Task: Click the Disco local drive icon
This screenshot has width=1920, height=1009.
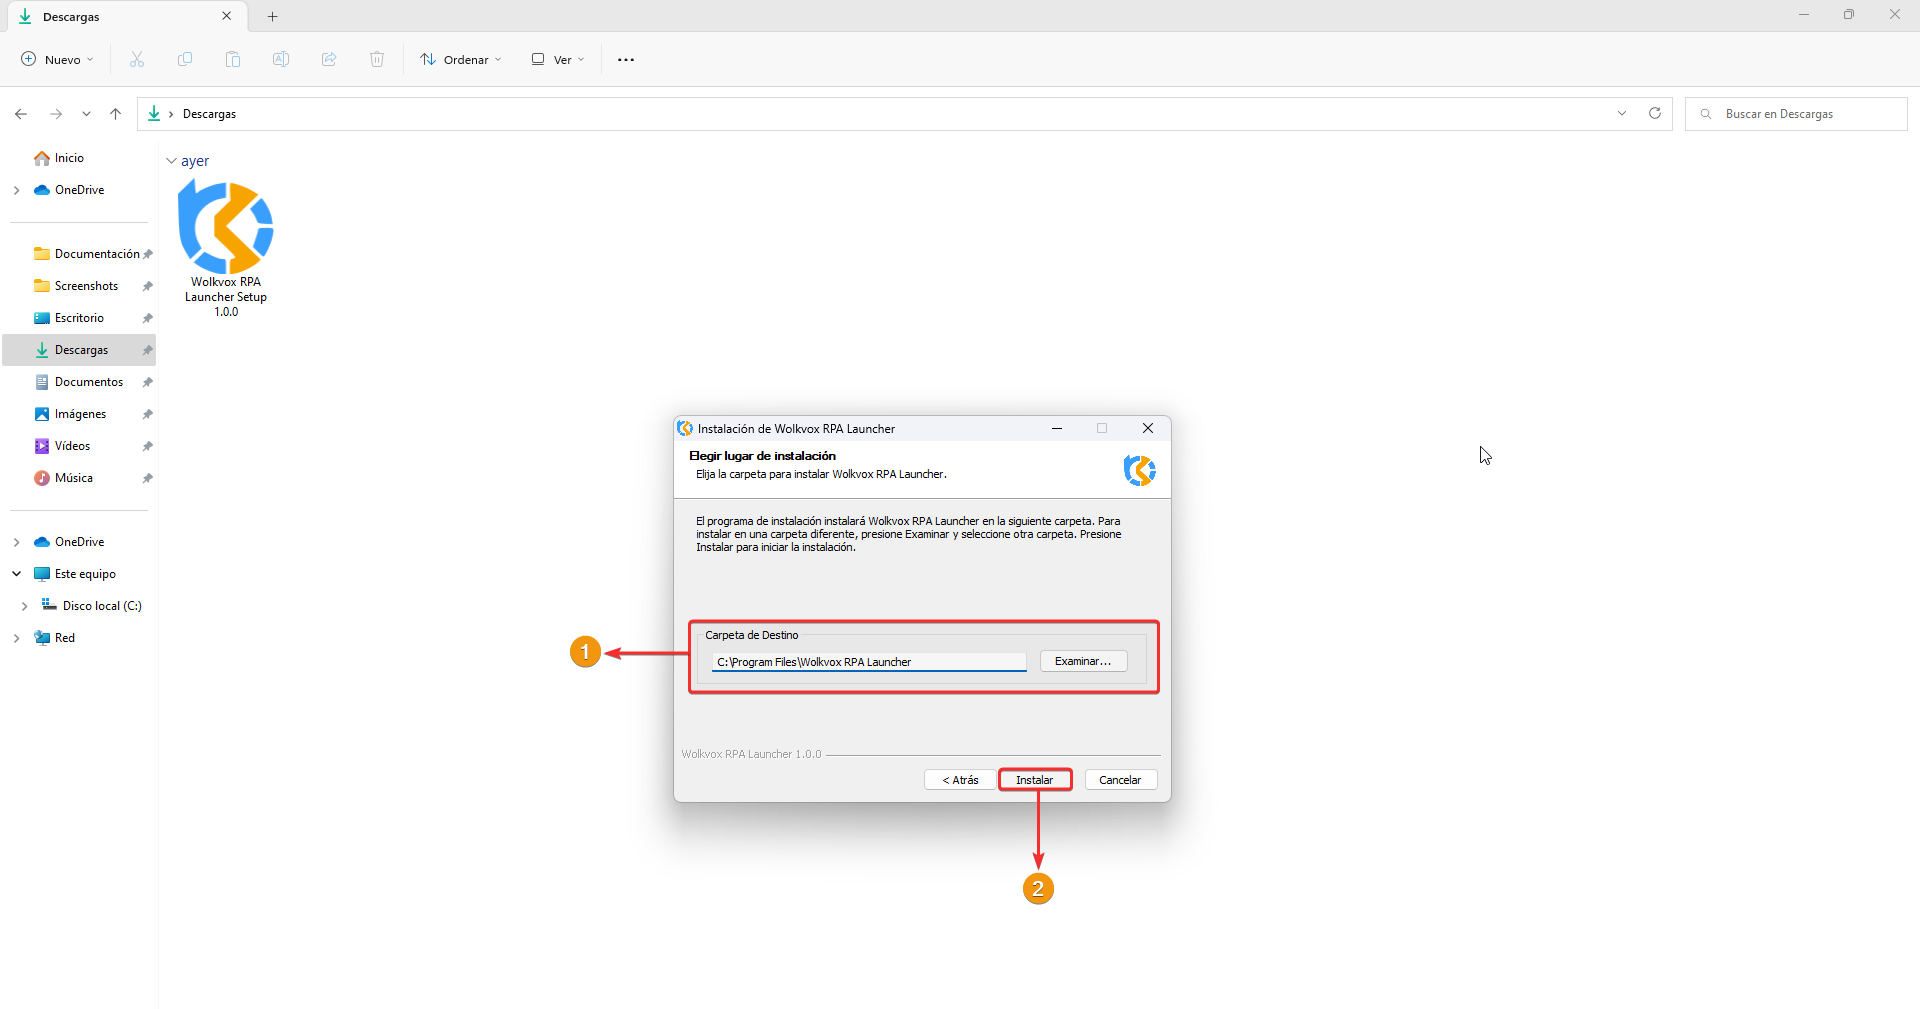Action: click(49, 605)
